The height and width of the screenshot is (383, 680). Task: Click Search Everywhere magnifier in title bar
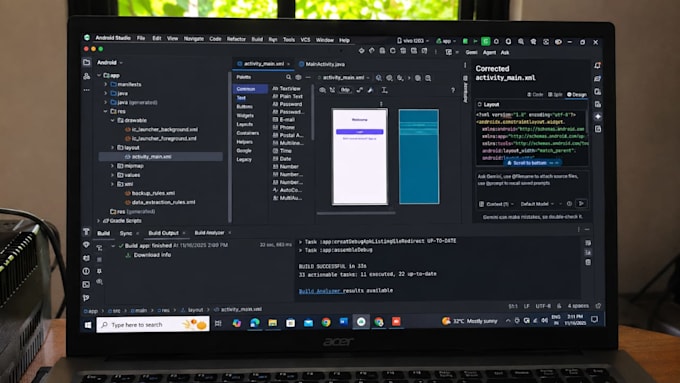[x=521, y=42]
